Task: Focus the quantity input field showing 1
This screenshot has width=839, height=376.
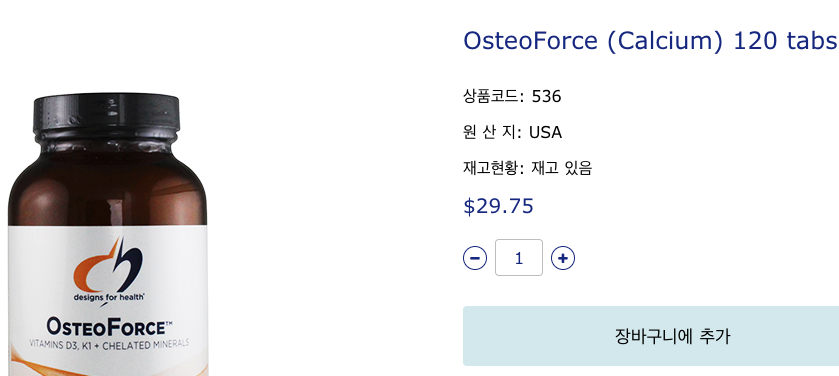Action: [518, 258]
